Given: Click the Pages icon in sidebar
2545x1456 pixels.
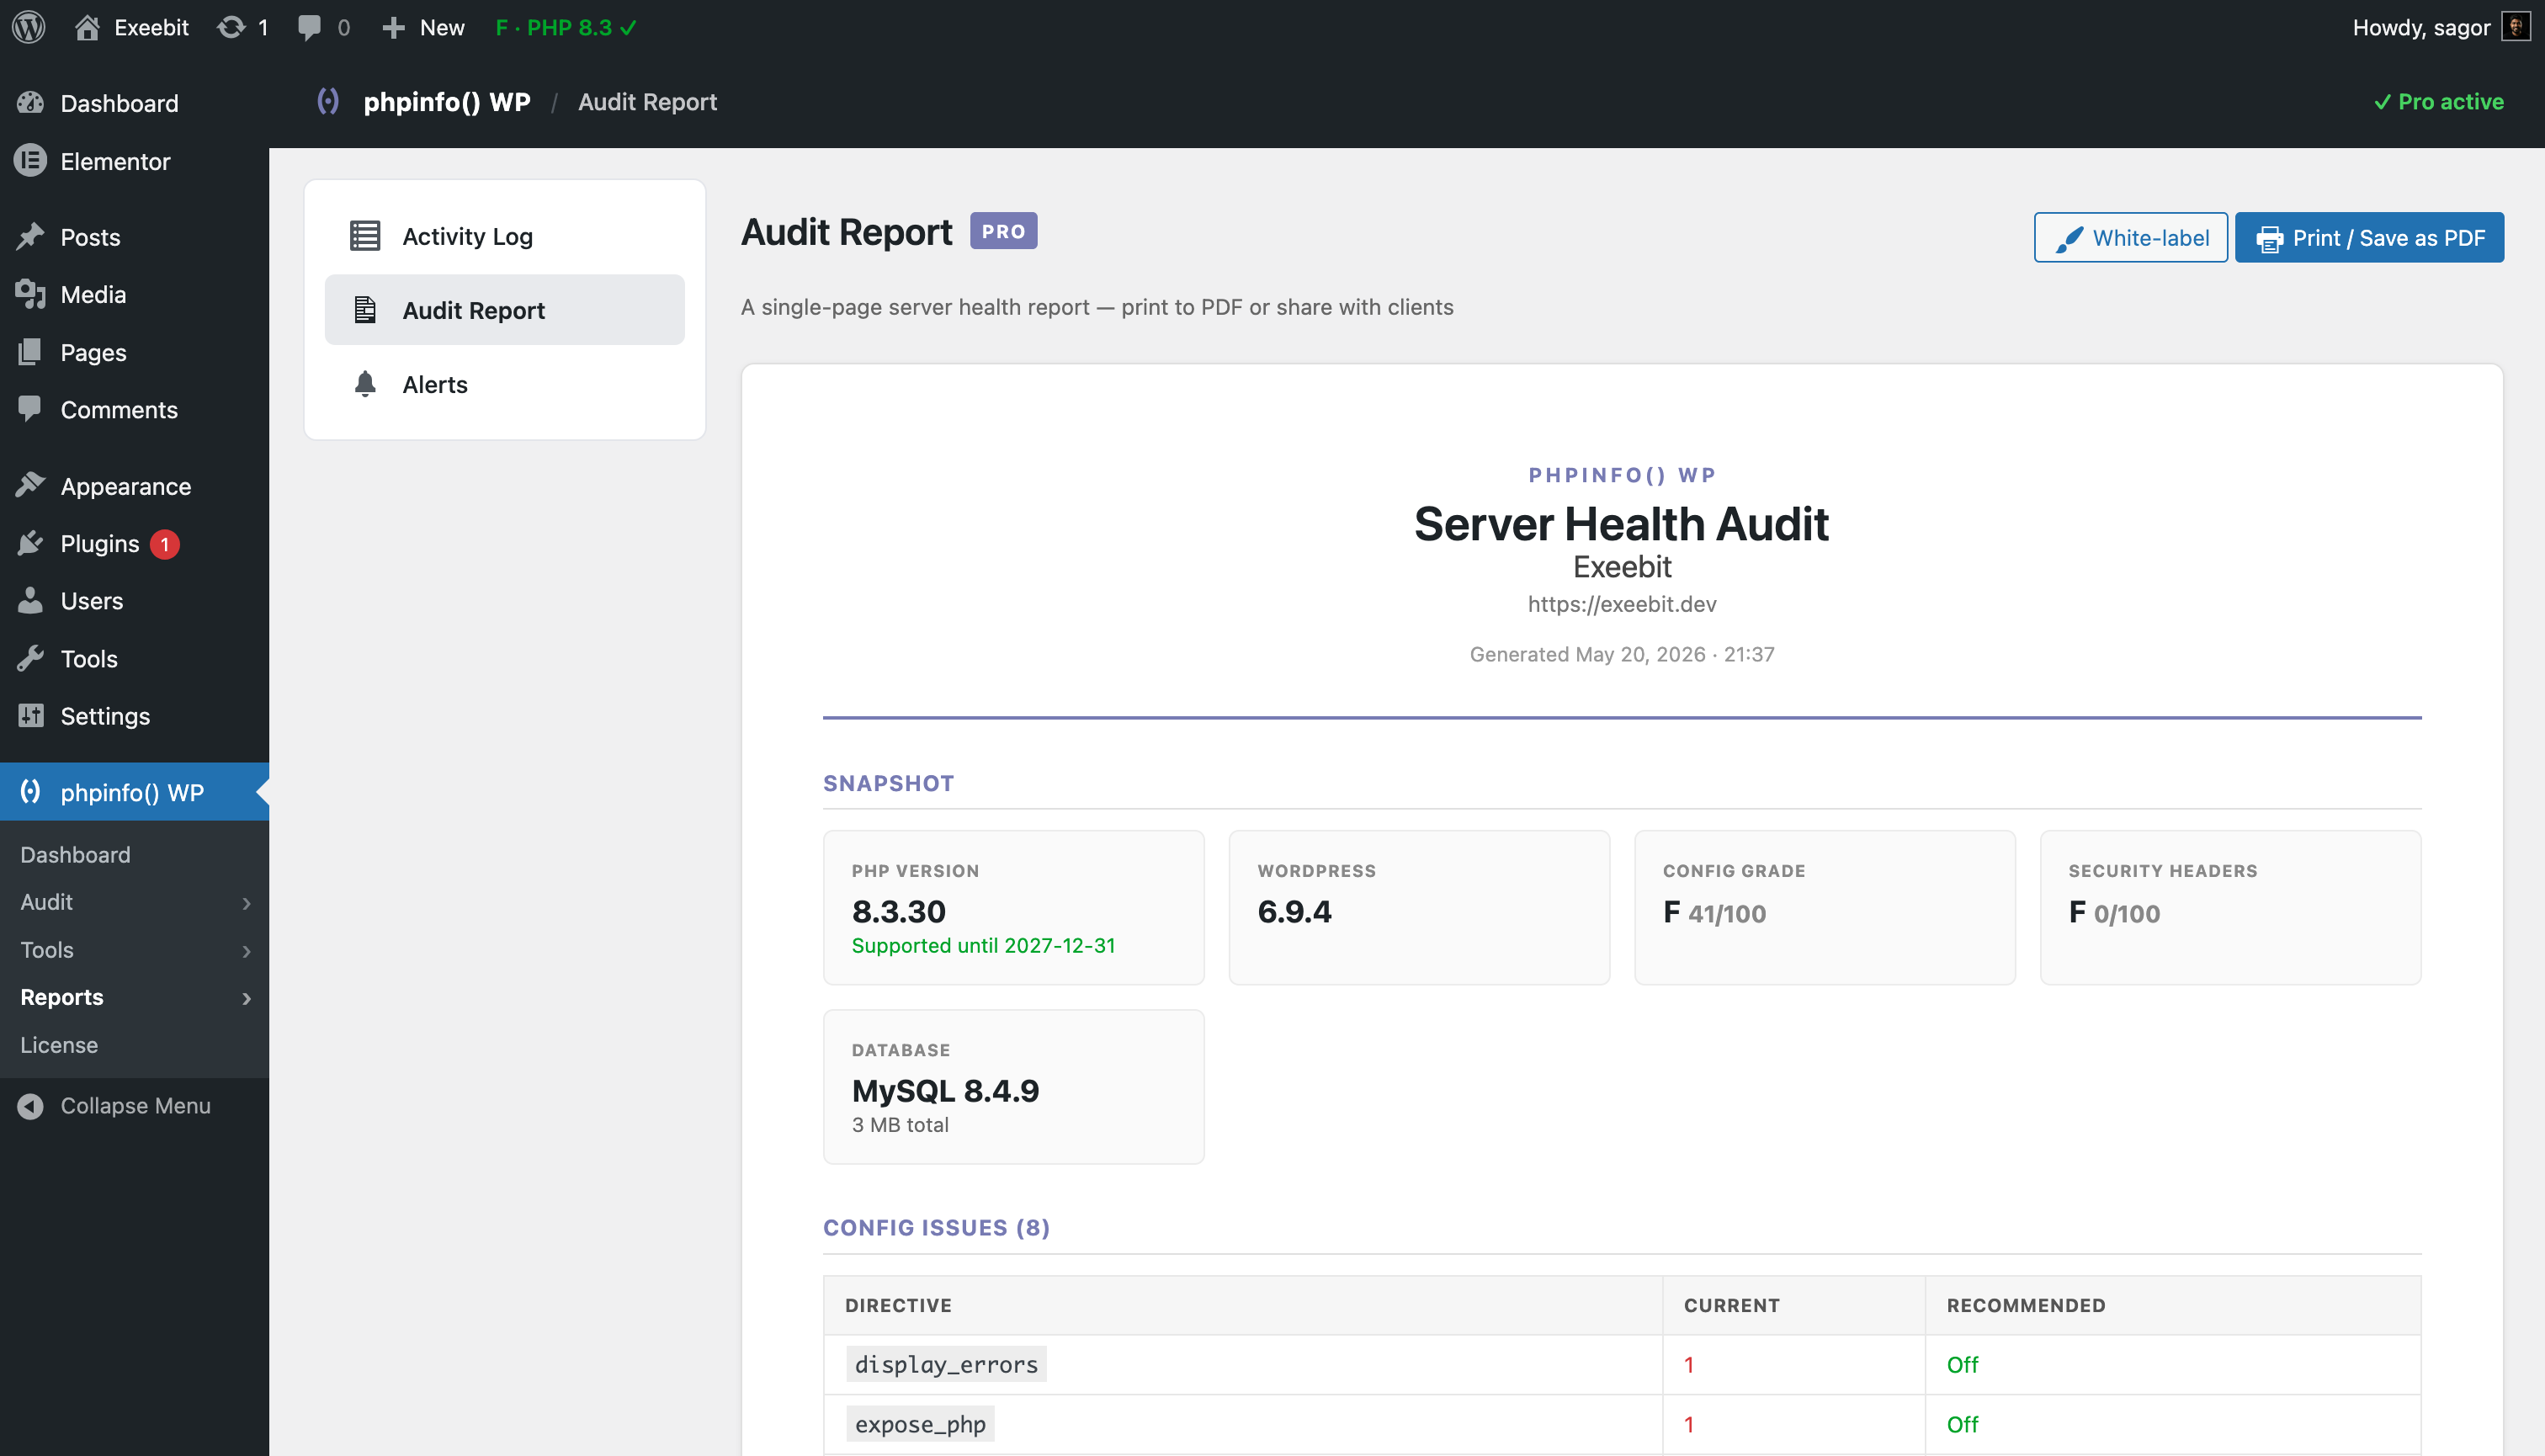Looking at the screenshot, I should pos(31,352).
